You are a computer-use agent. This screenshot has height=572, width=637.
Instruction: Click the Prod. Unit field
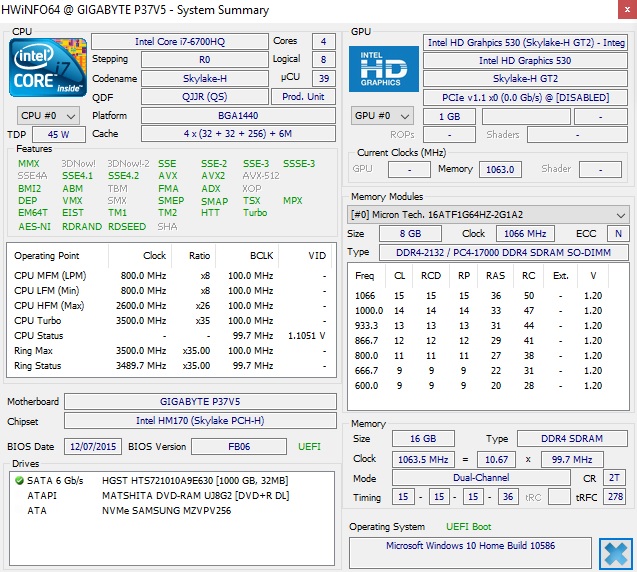304,97
